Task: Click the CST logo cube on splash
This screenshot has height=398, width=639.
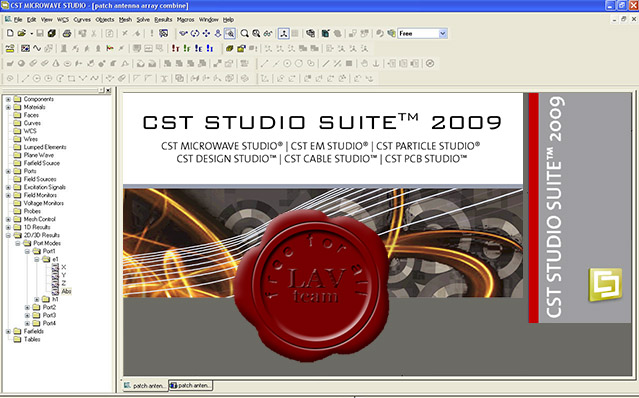Action: 605,284
